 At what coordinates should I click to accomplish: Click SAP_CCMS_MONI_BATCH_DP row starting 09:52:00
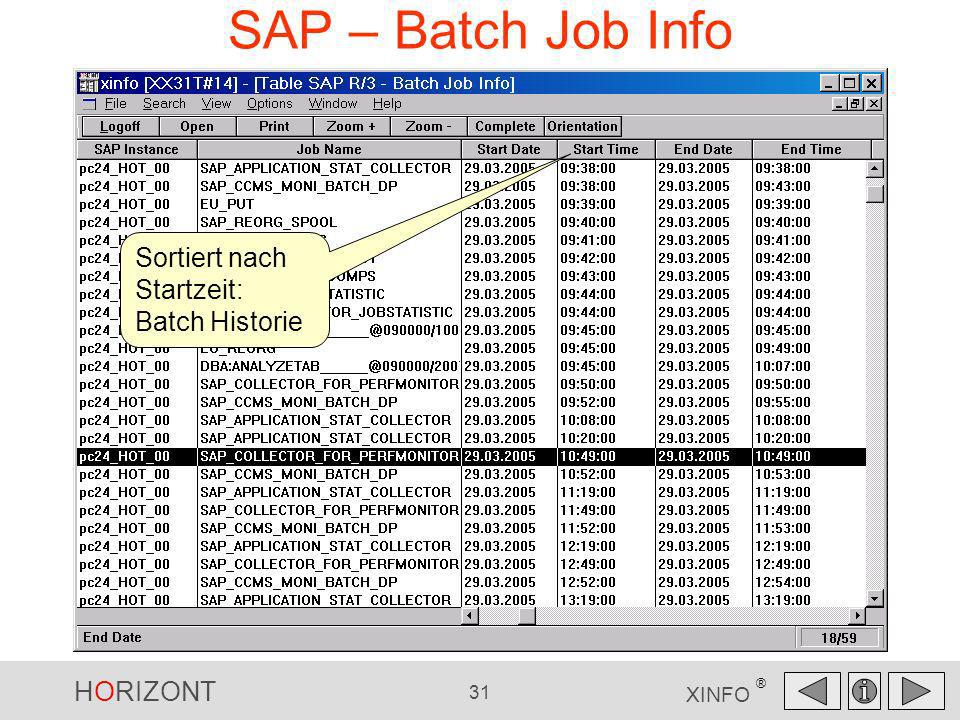tap(471, 402)
